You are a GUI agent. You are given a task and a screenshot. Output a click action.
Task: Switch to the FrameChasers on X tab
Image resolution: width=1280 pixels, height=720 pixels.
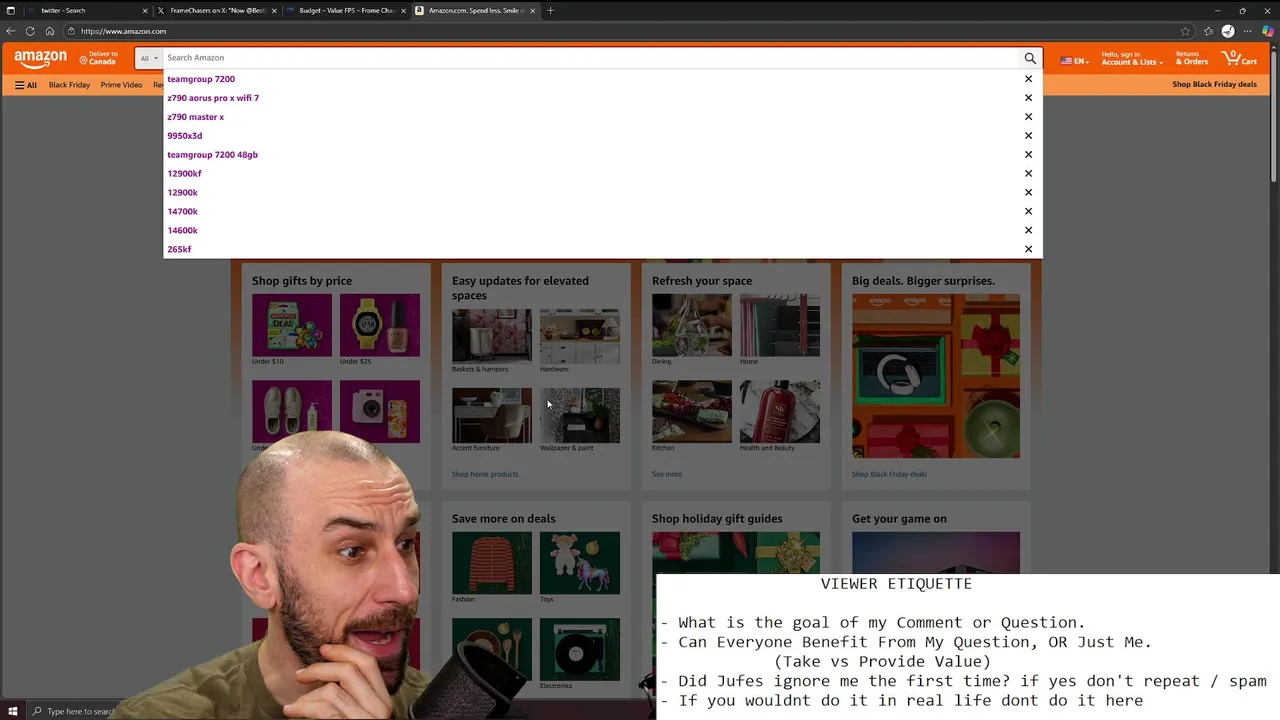click(217, 10)
